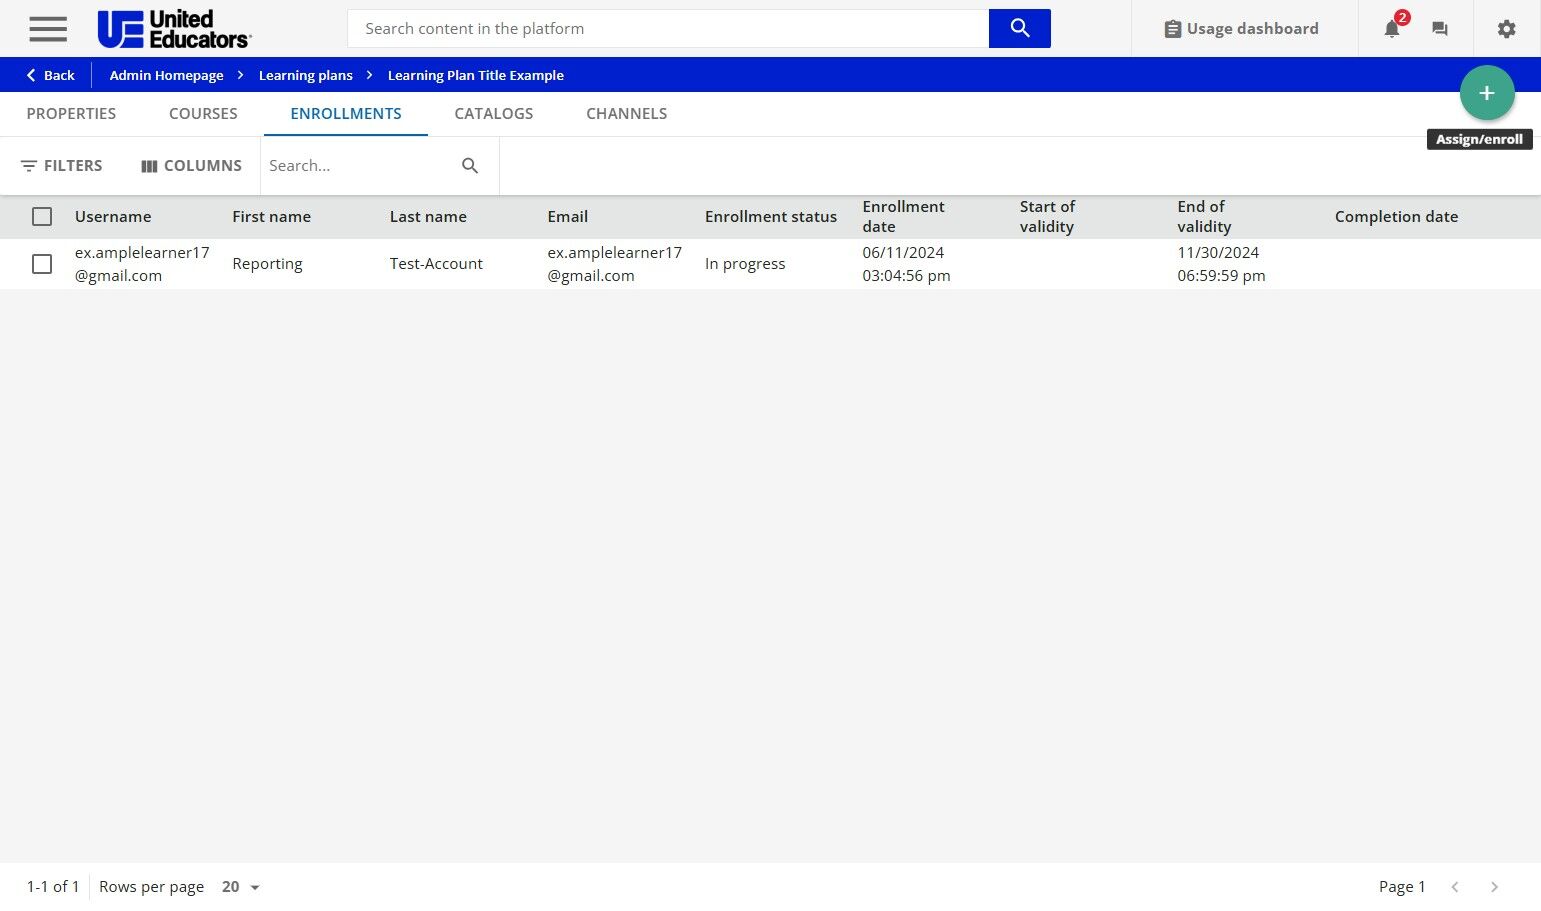Click the green Assign/enroll plus button
The image size is (1541, 911).
[1487, 93]
